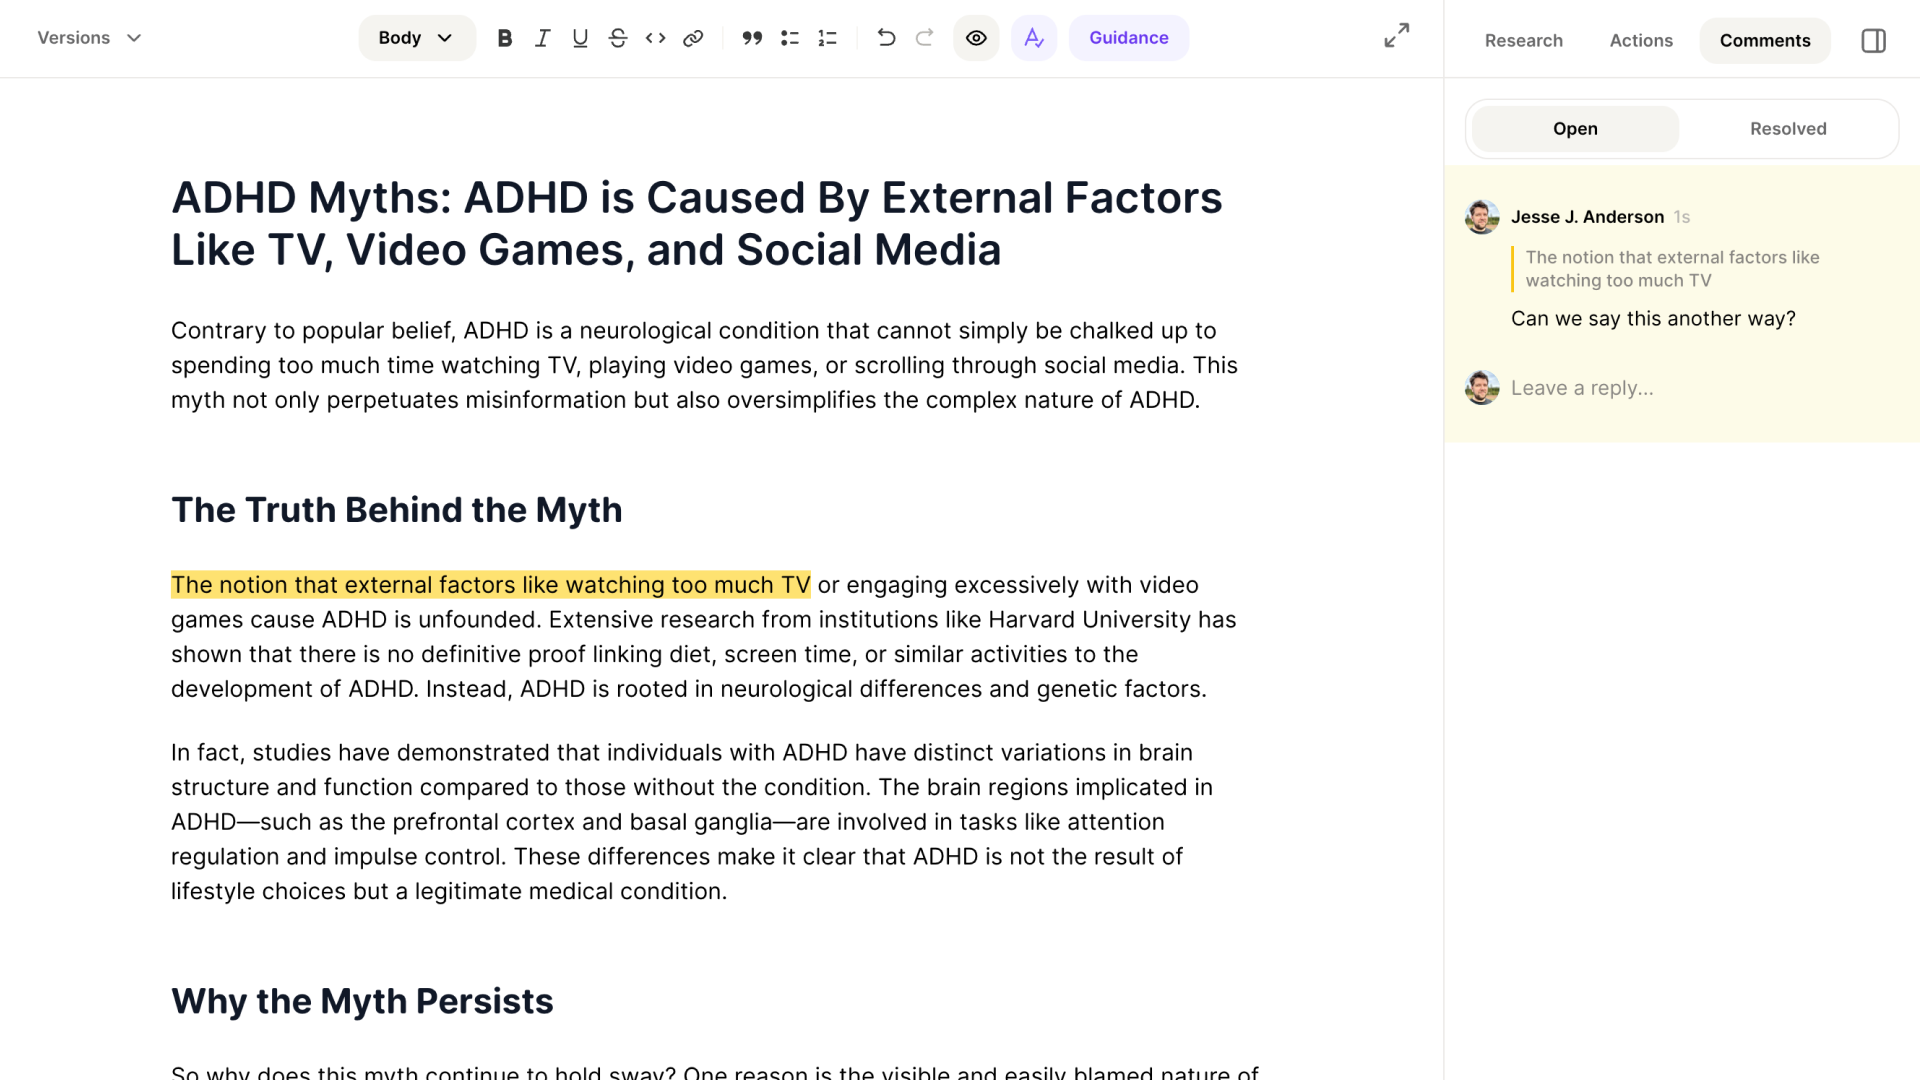This screenshot has height=1080, width=1920.
Task: Underline the selected text
Action: [580, 38]
